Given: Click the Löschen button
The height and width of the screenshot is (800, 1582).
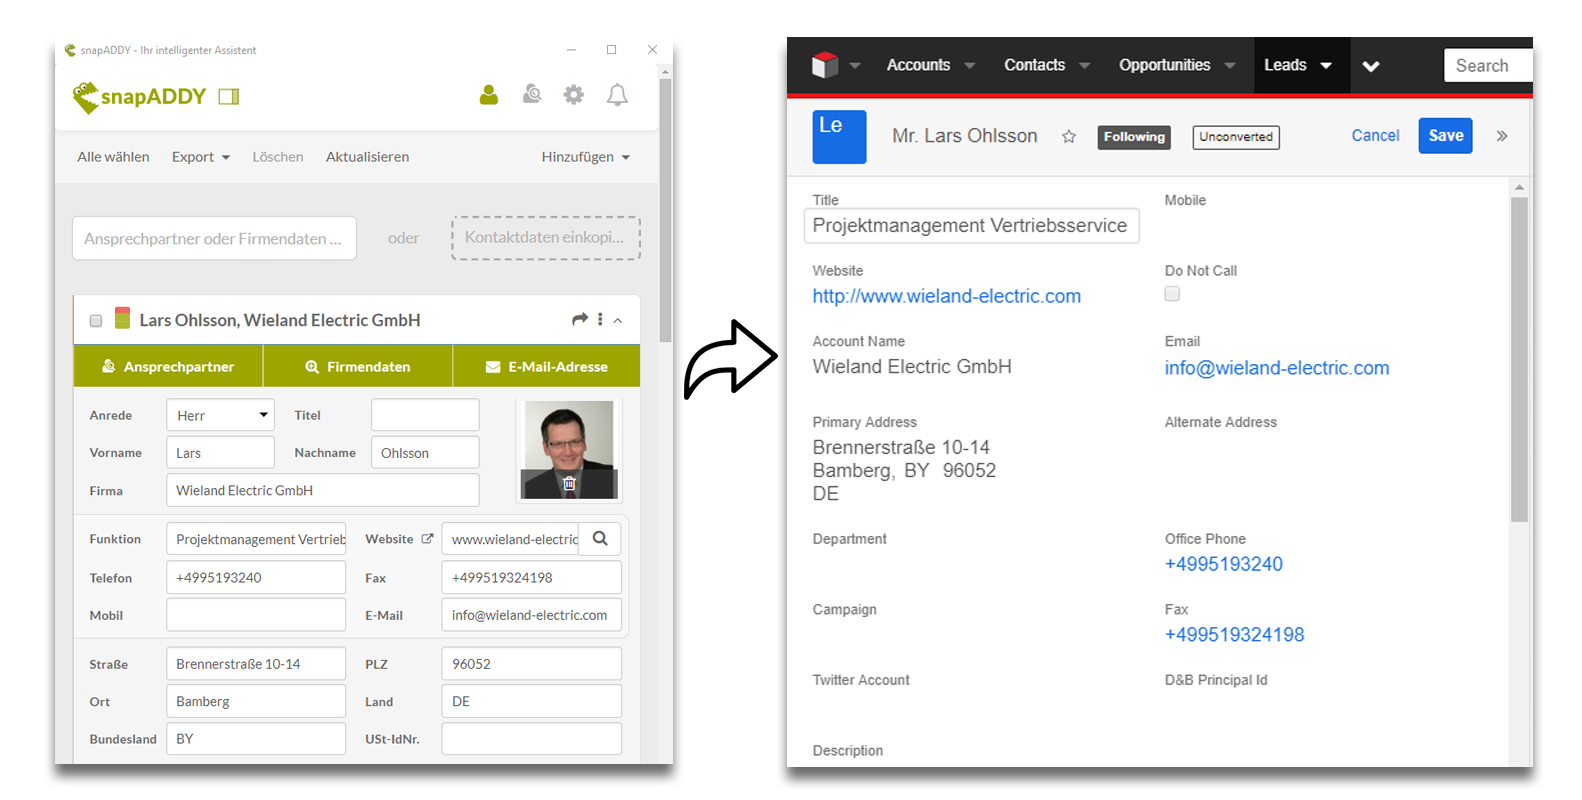Looking at the screenshot, I should coord(278,157).
